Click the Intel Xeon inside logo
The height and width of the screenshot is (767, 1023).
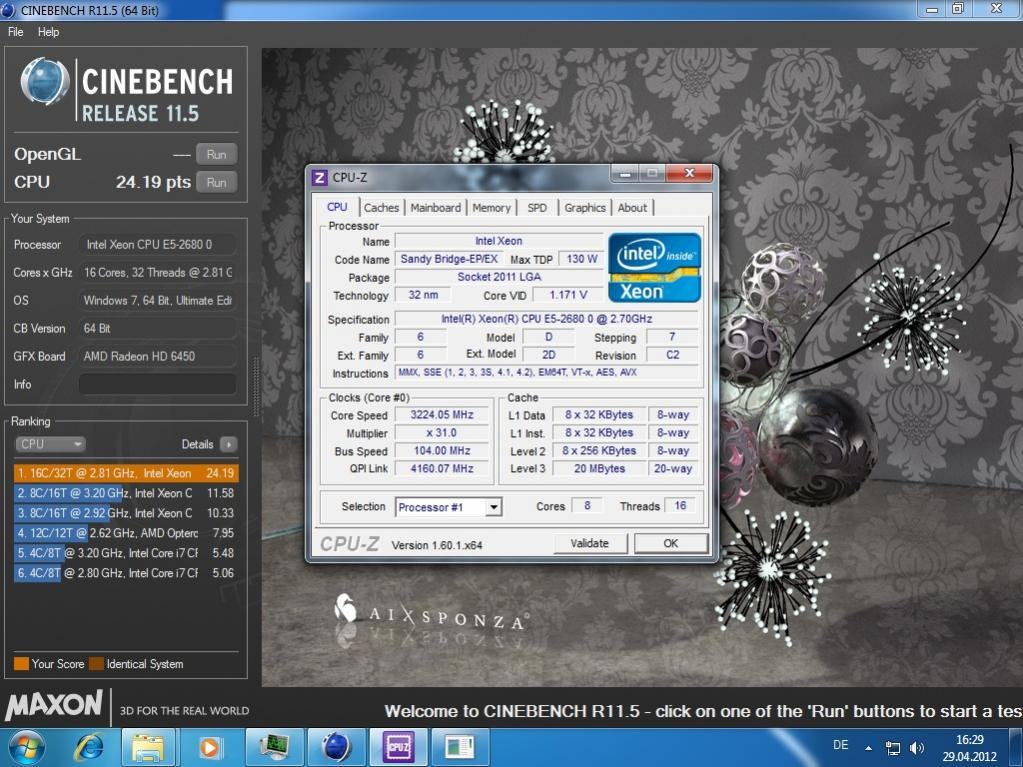pyautogui.click(x=654, y=267)
